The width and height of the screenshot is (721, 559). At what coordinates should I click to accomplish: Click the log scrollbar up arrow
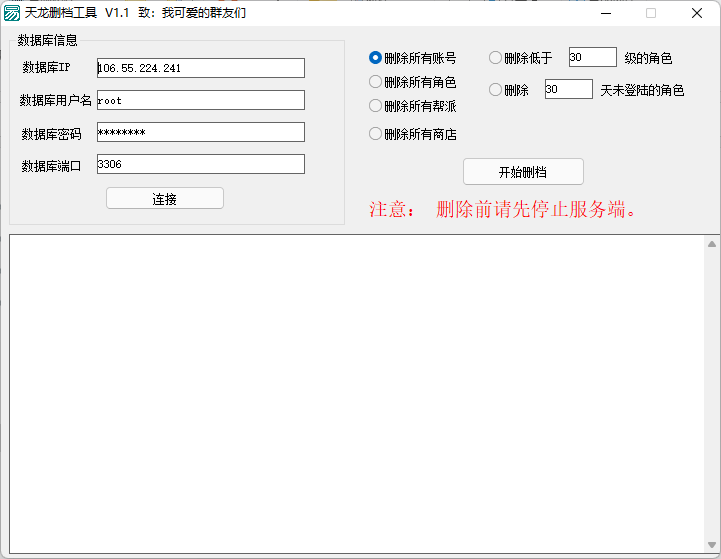(711, 244)
